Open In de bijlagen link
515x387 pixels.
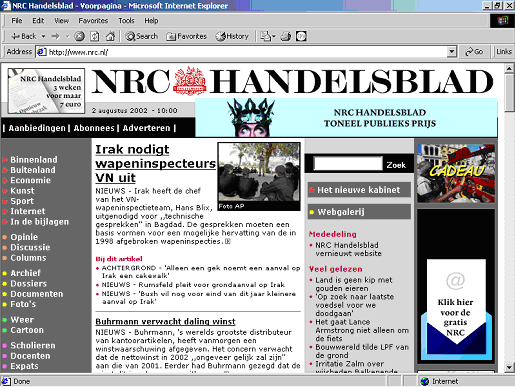click(x=39, y=222)
